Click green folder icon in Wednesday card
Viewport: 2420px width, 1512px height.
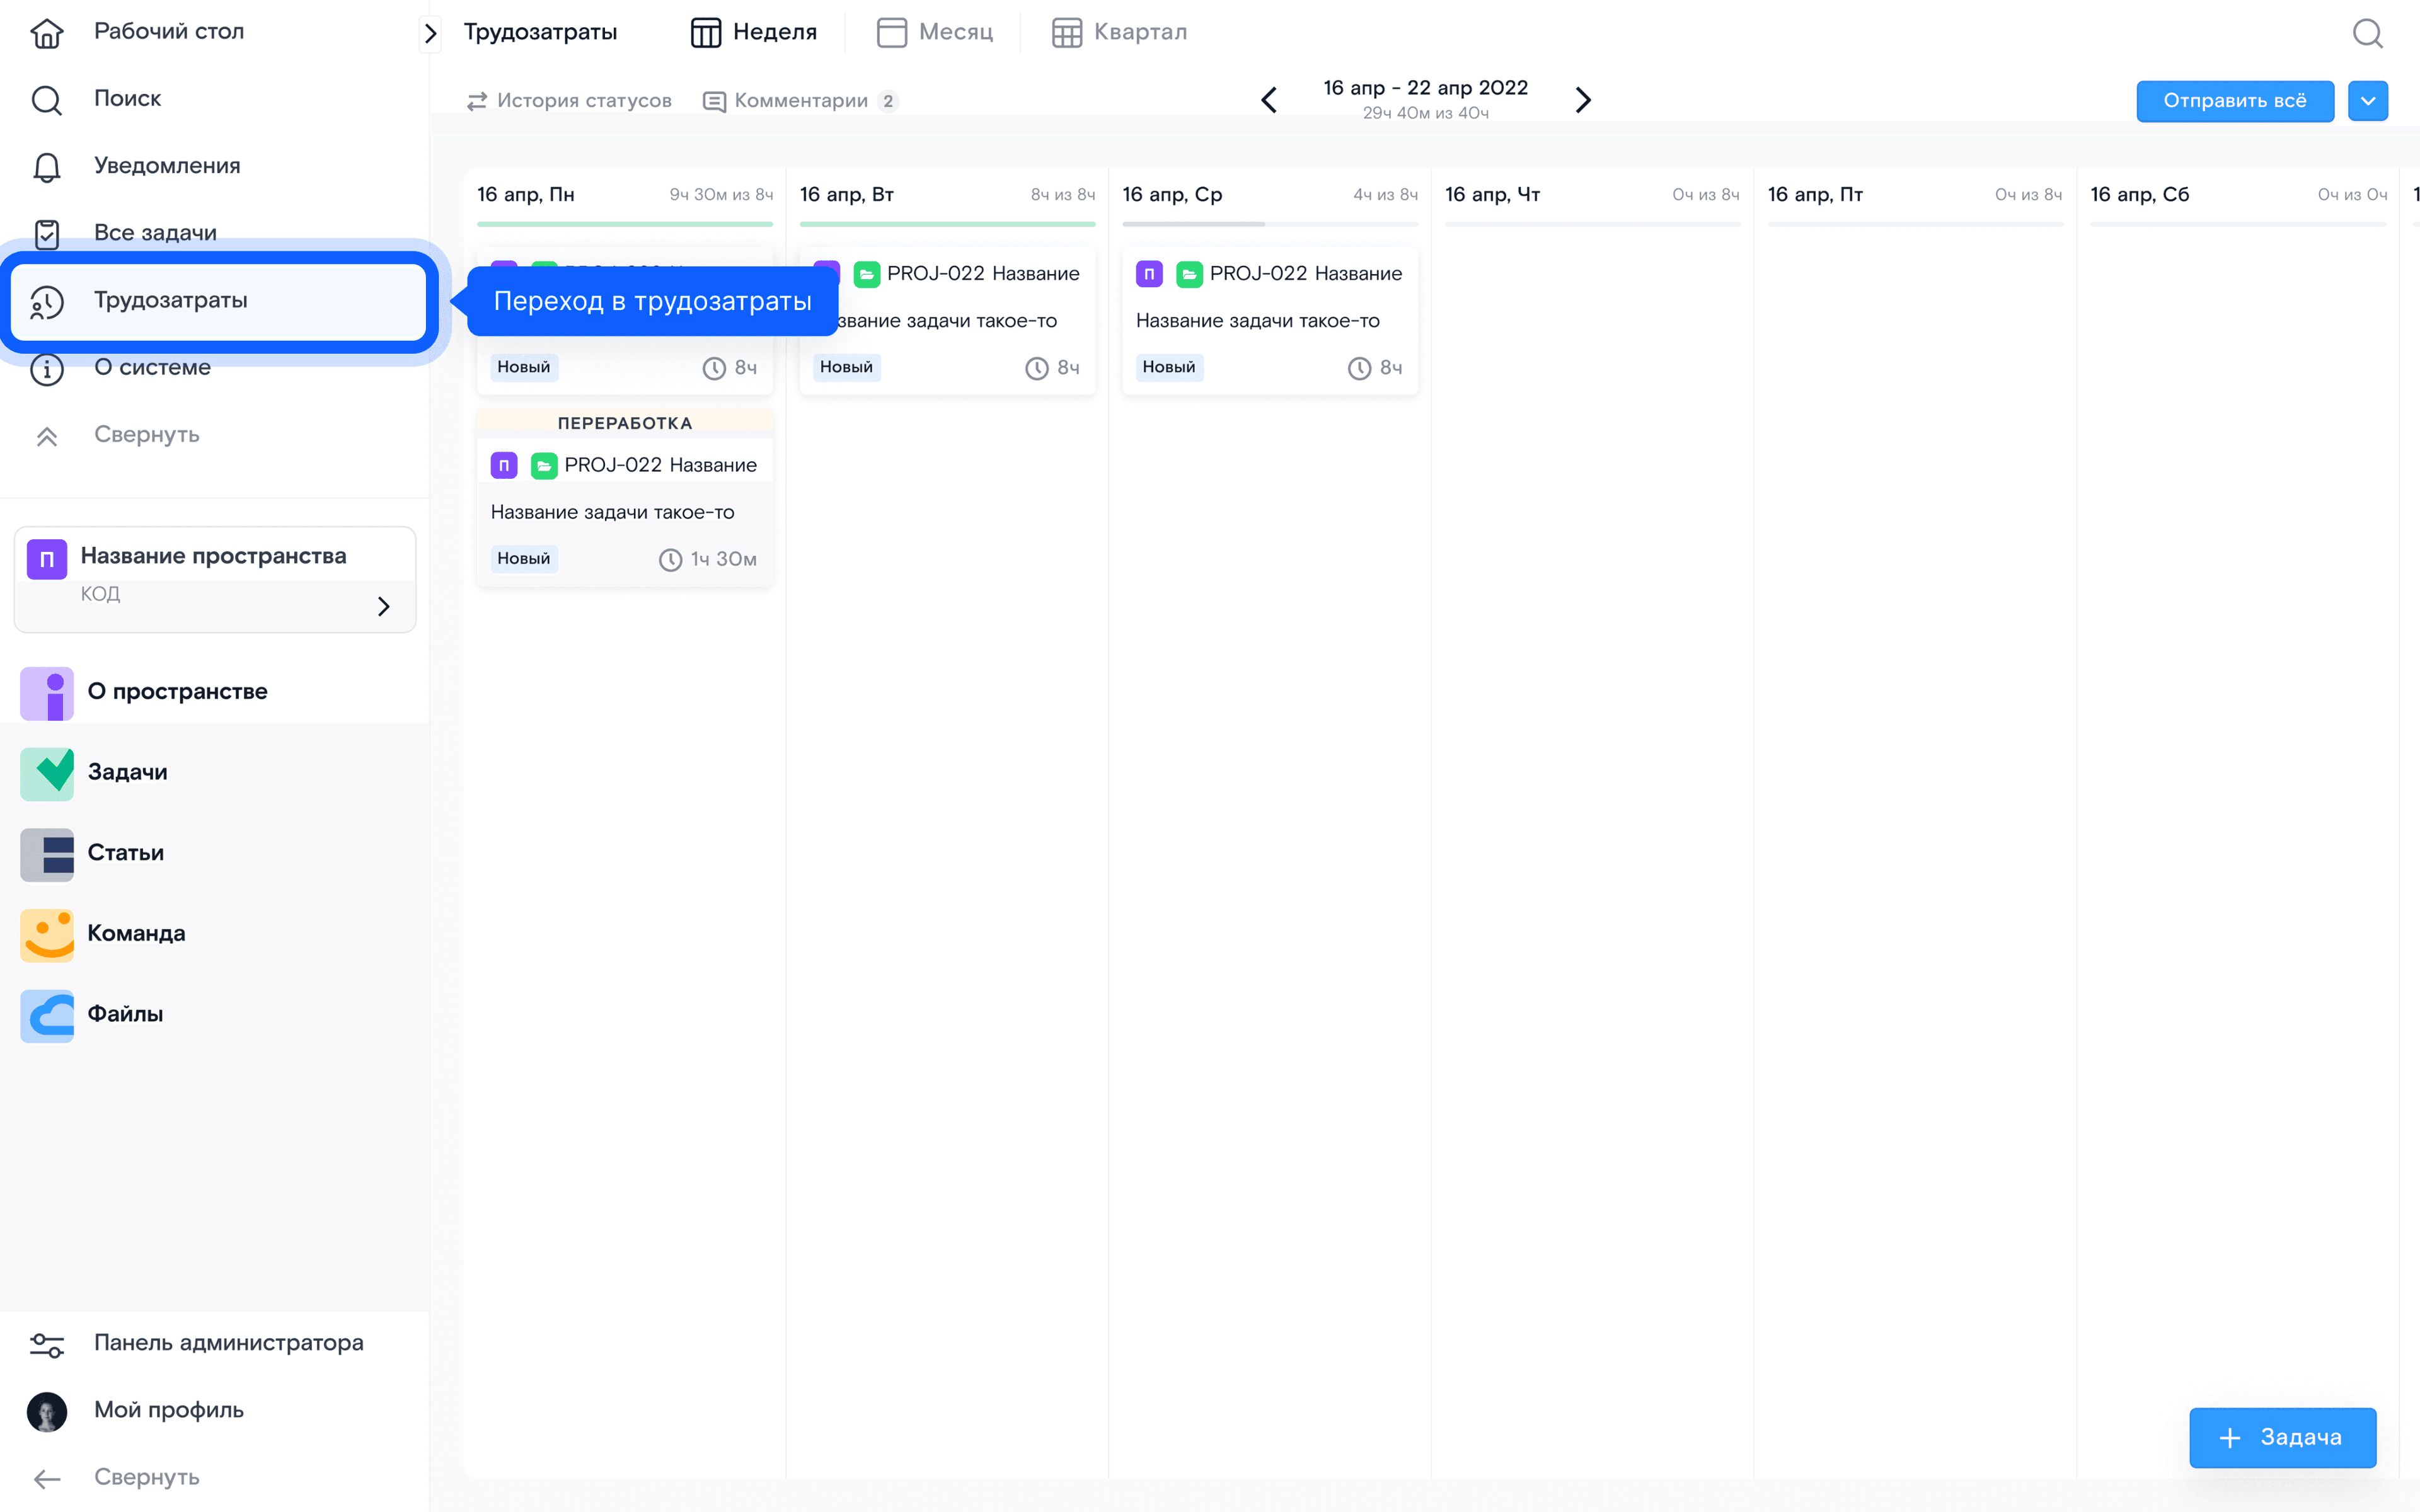(x=1189, y=274)
